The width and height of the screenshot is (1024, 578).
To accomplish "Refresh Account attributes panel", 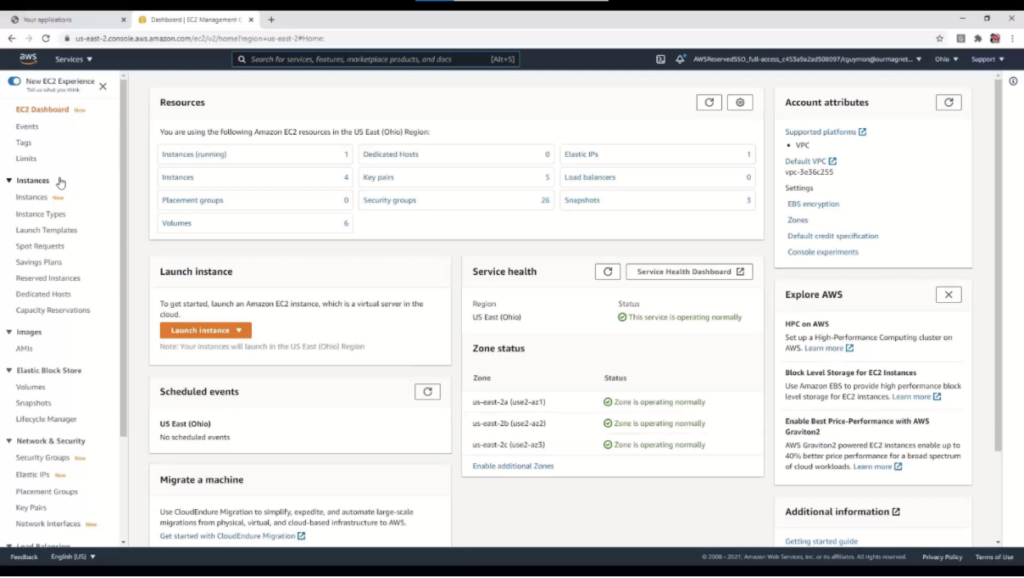I will tap(948, 103).
